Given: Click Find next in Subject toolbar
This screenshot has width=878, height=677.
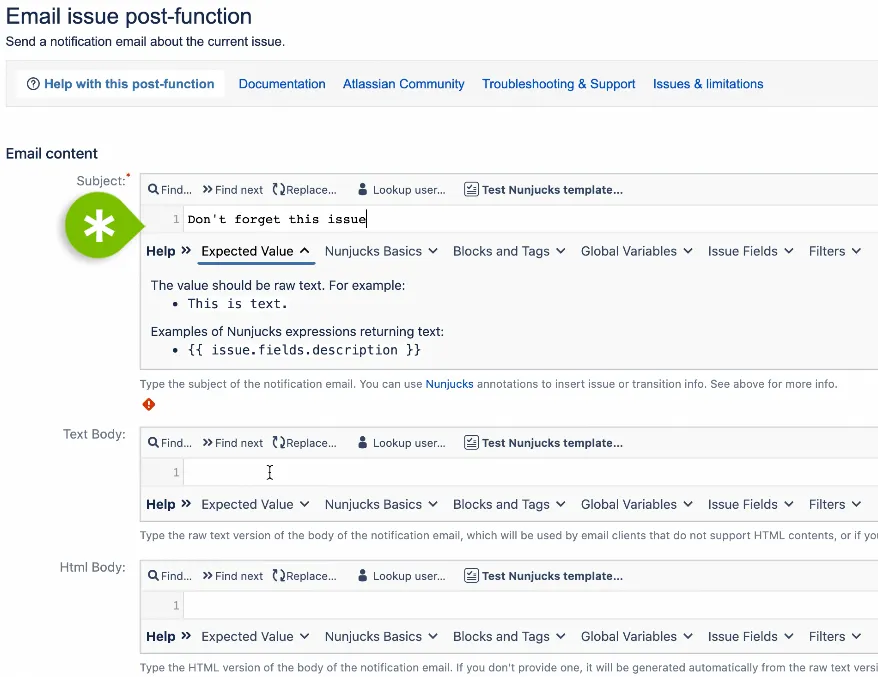Looking at the screenshot, I should click(232, 190).
